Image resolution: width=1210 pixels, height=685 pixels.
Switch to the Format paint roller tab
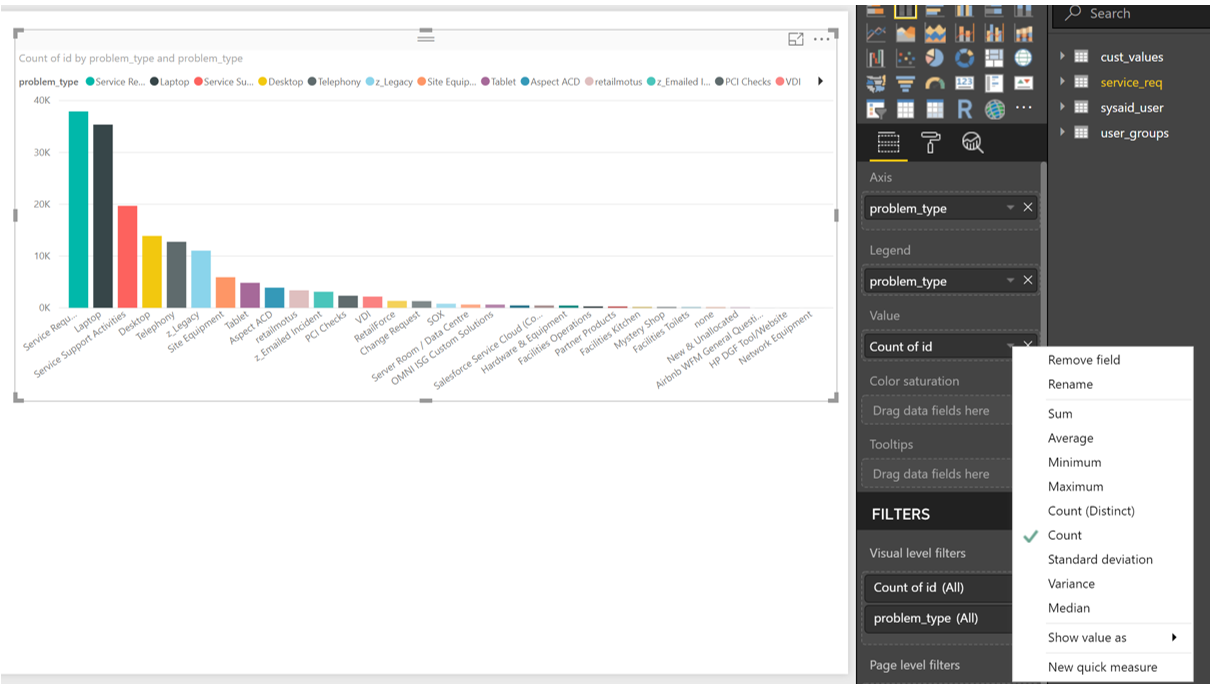click(930, 142)
